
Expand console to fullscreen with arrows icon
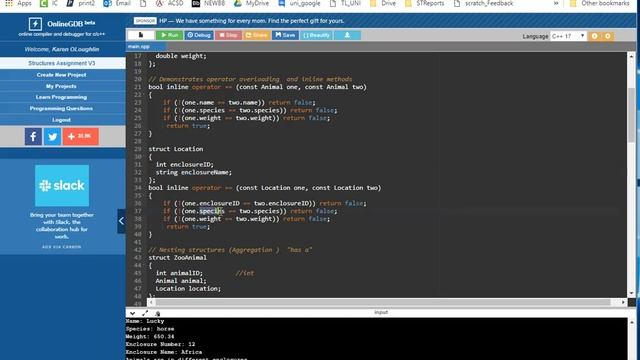tap(145, 313)
